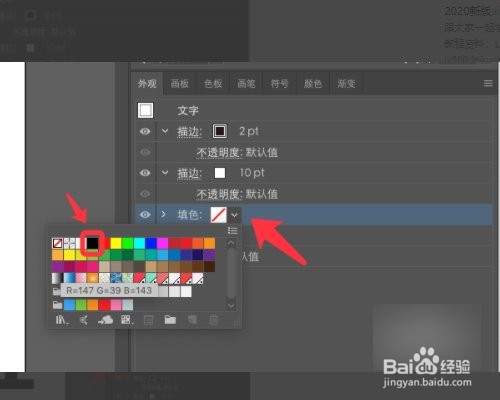The height and width of the screenshot is (400, 500).
Task: Pick the blue gradient swatch
Action: coord(69,278)
